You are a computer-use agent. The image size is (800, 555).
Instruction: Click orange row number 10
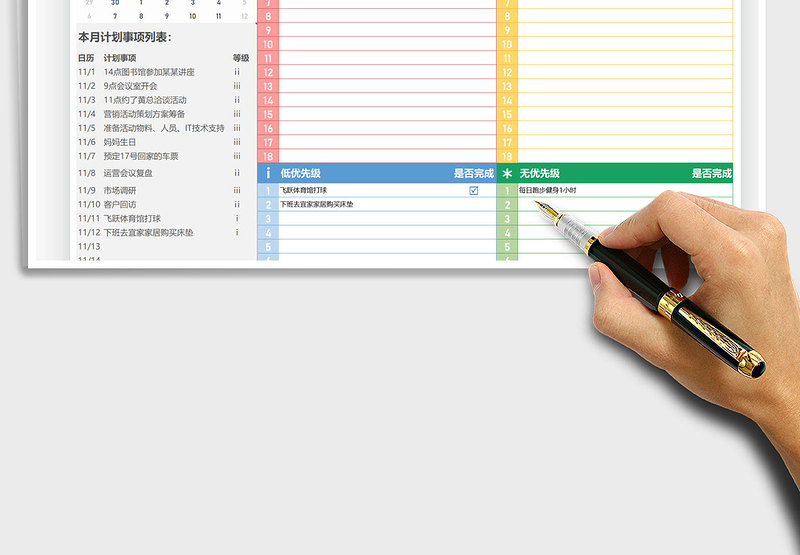pyautogui.click(x=507, y=44)
